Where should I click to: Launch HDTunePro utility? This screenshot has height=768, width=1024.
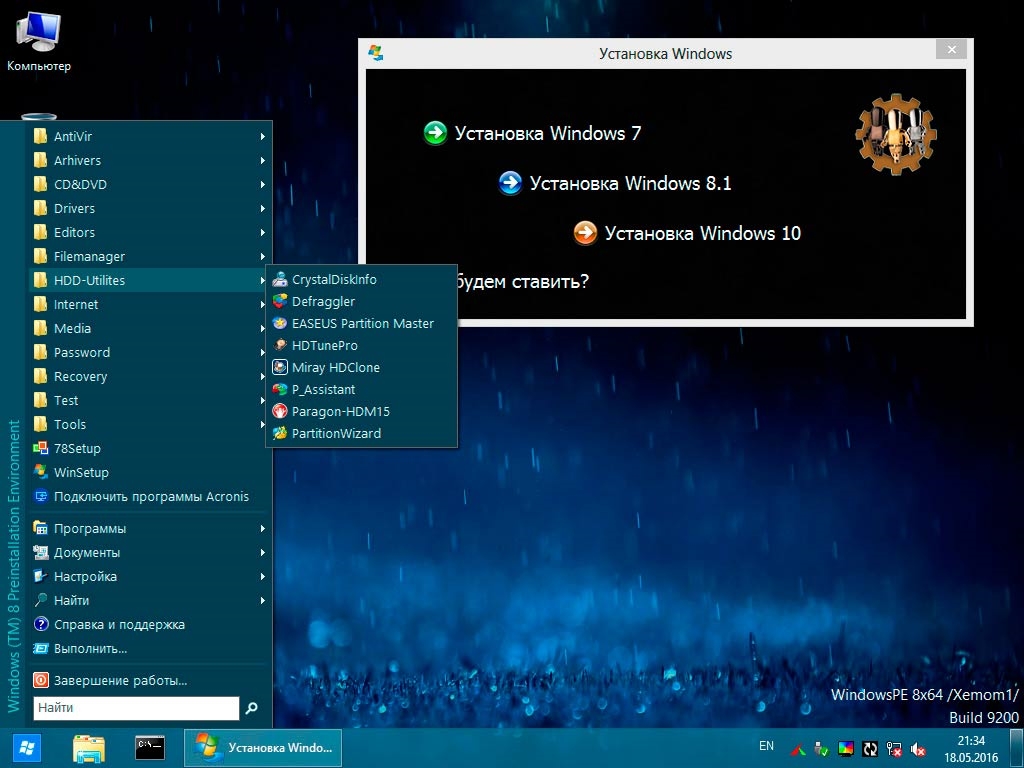[x=361, y=345]
